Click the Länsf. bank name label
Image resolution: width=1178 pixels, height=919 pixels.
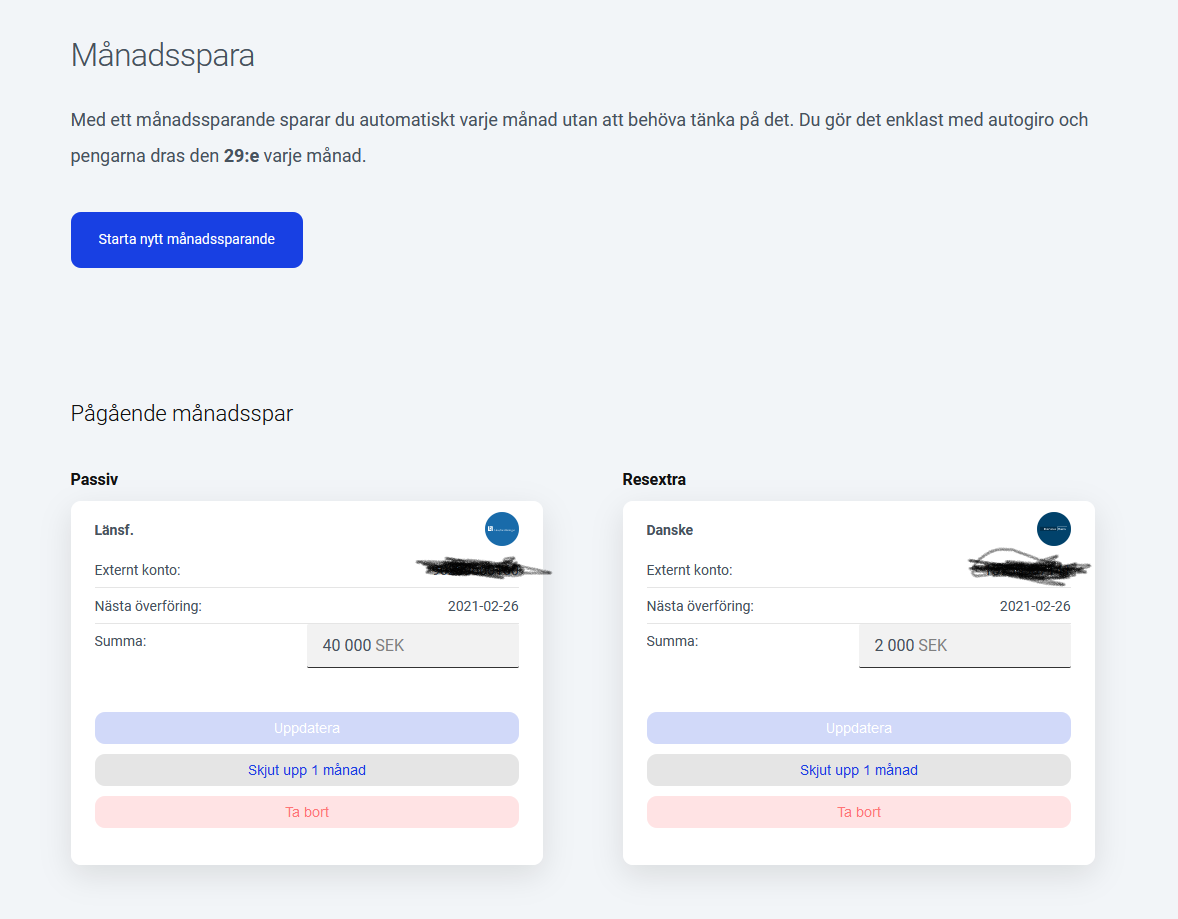[x=114, y=530]
